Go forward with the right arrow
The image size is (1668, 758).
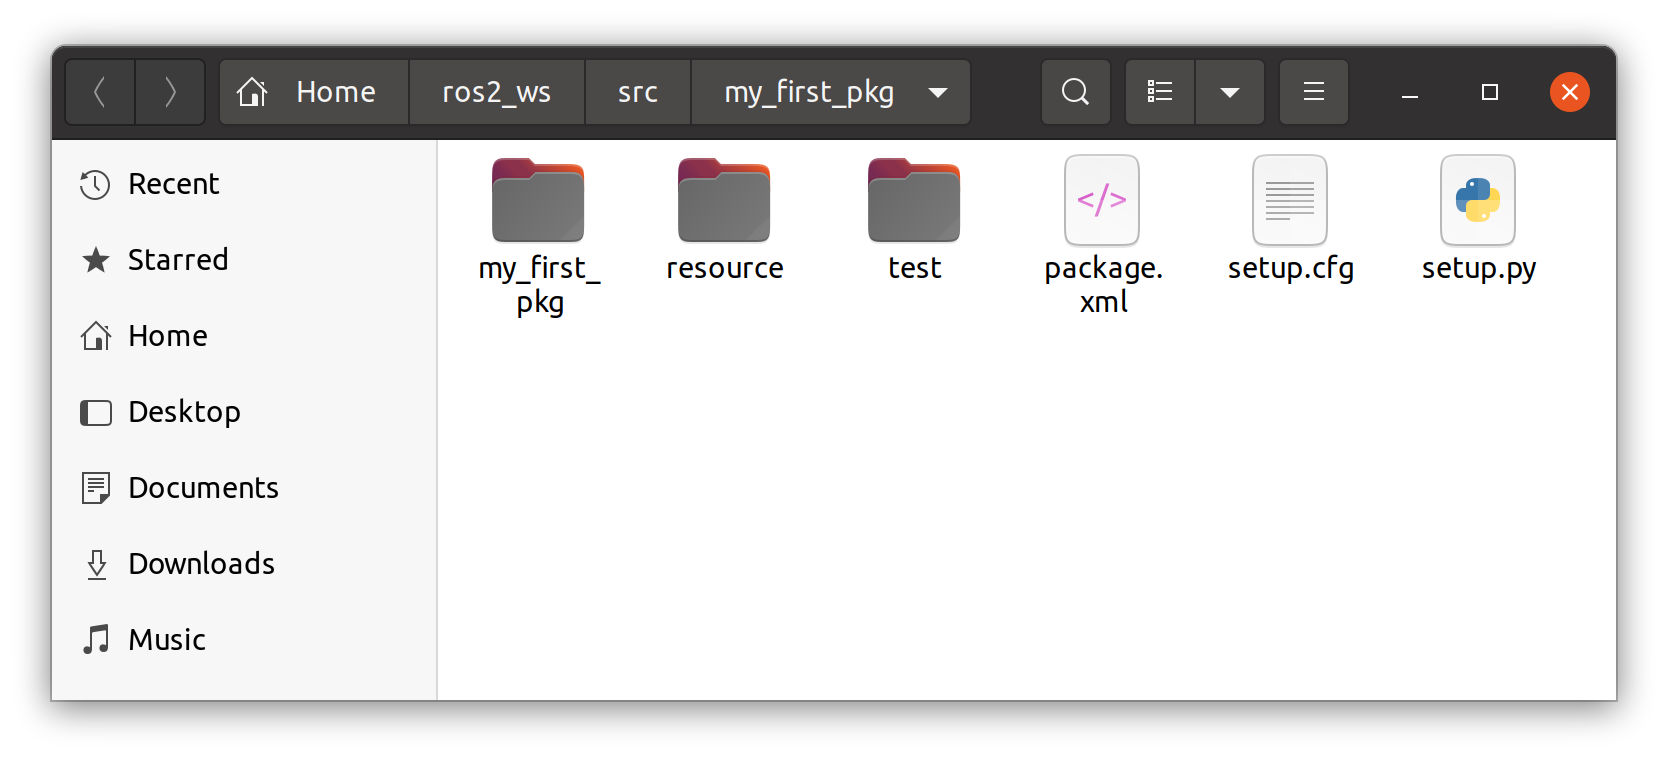coord(170,92)
